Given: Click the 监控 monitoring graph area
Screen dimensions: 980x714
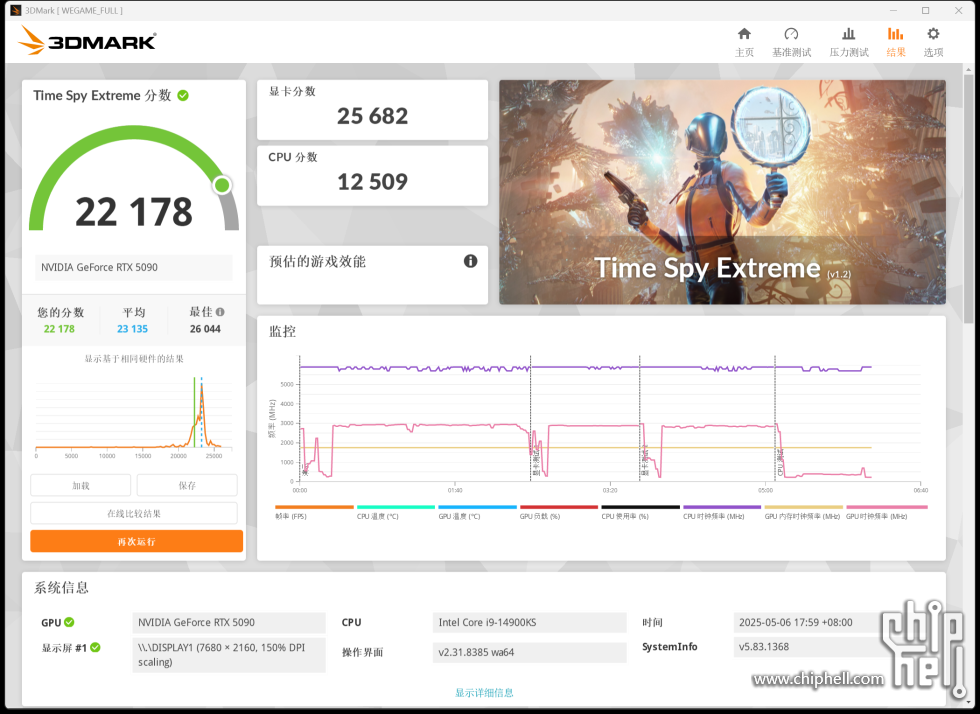Looking at the screenshot, I should point(609,419).
